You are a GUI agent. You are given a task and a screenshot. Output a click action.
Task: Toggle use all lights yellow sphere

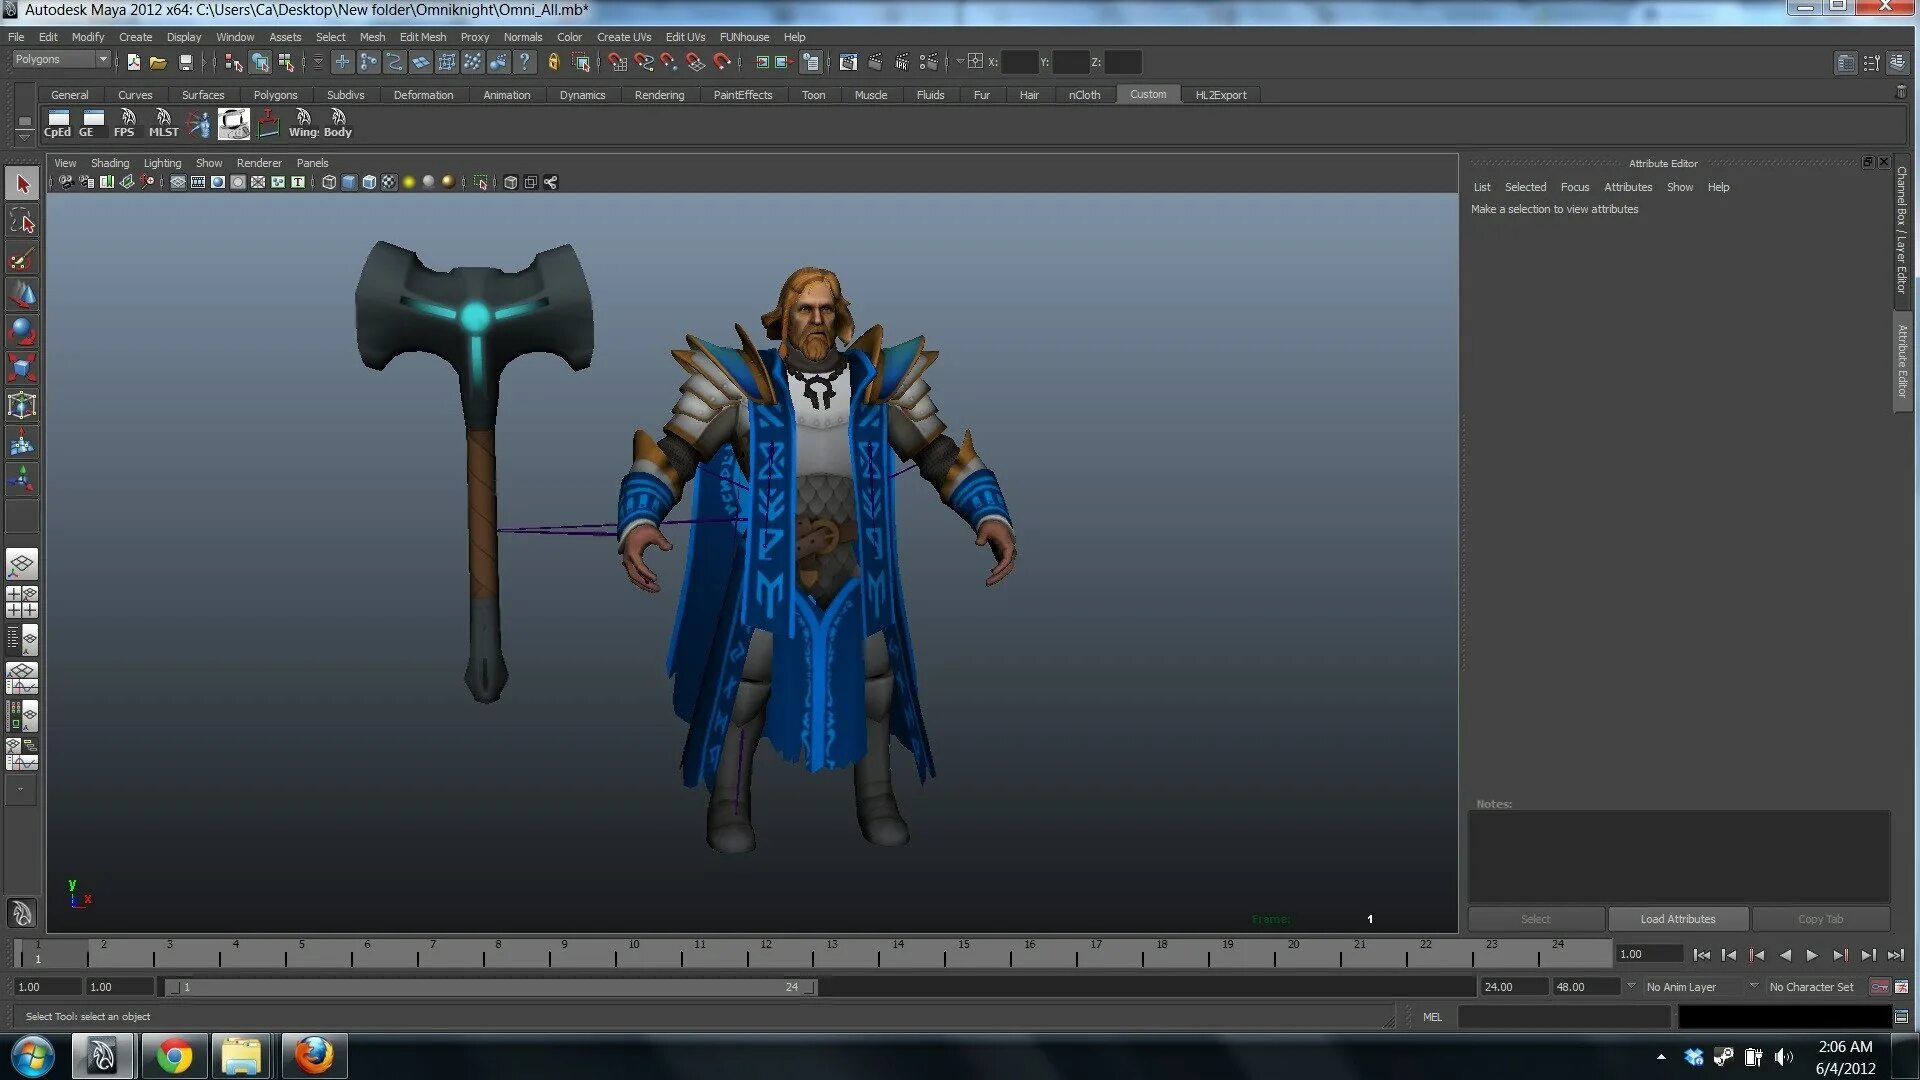pyautogui.click(x=409, y=182)
